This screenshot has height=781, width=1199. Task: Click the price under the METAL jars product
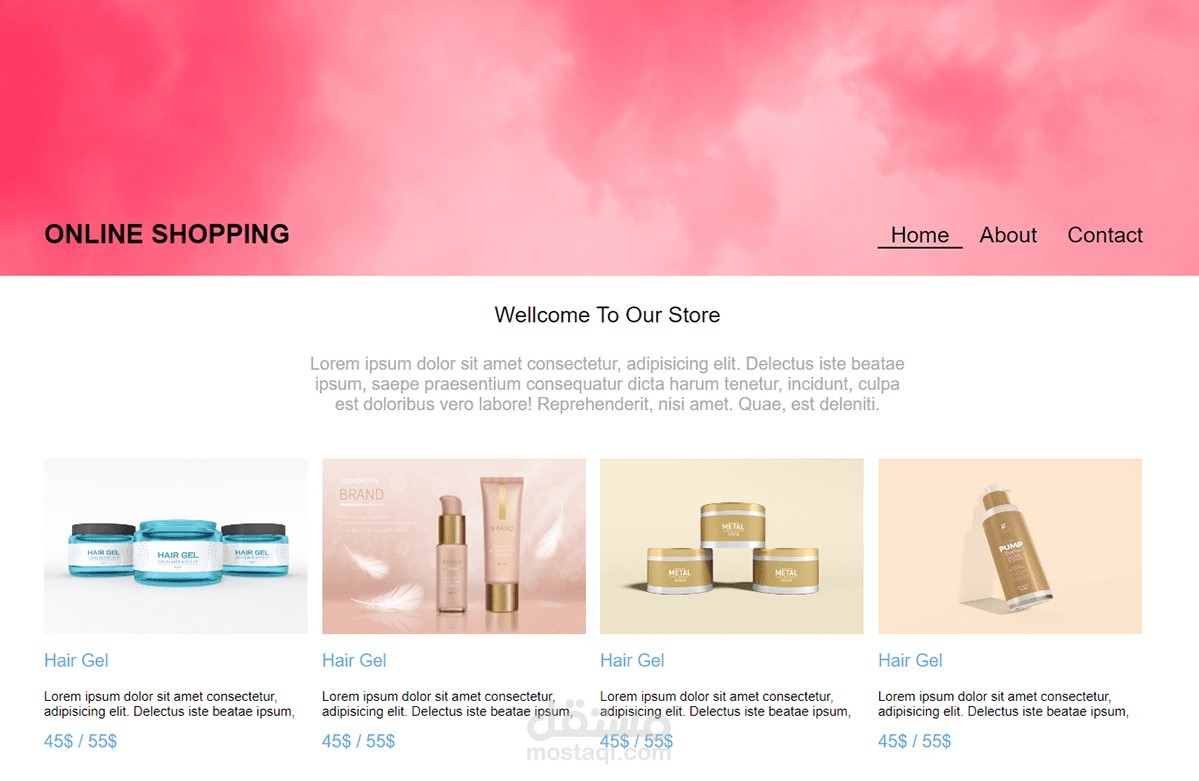pyautogui.click(x=637, y=741)
